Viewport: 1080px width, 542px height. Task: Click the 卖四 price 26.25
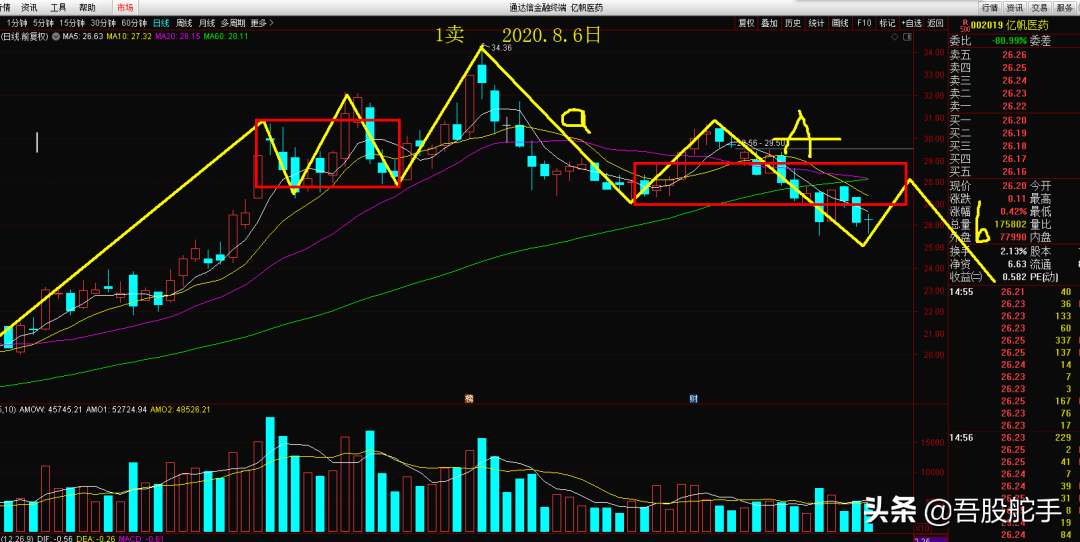coord(1014,67)
